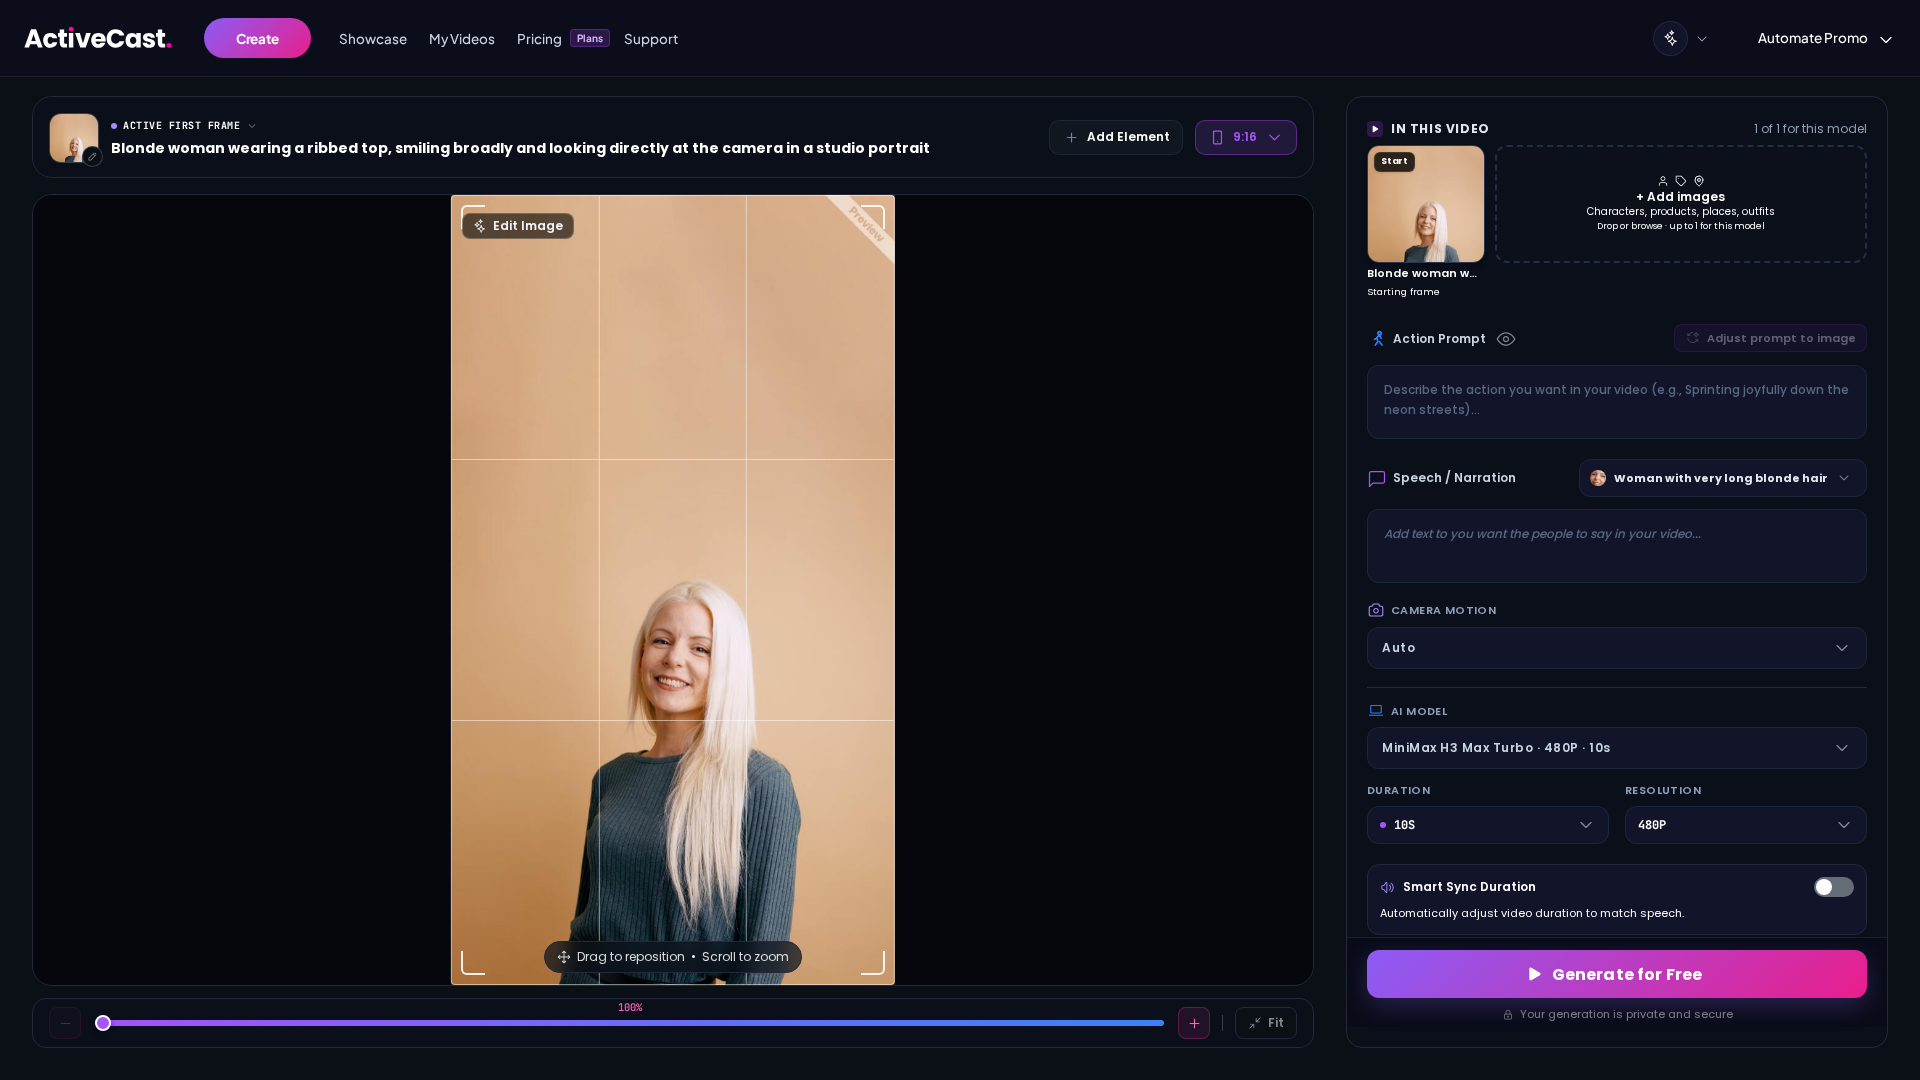Expand the Active First Frame chevron

tap(252, 126)
